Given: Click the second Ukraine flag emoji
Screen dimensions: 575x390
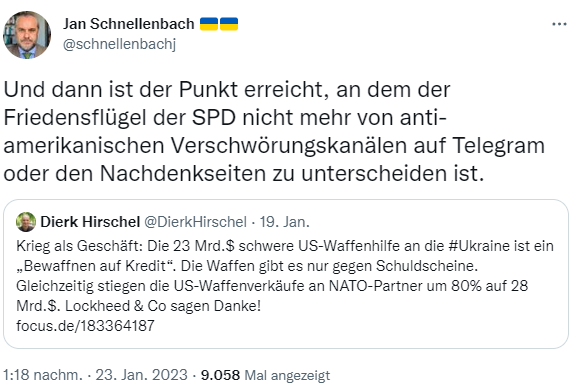Looking at the screenshot, I should pyautogui.click(x=229, y=24).
